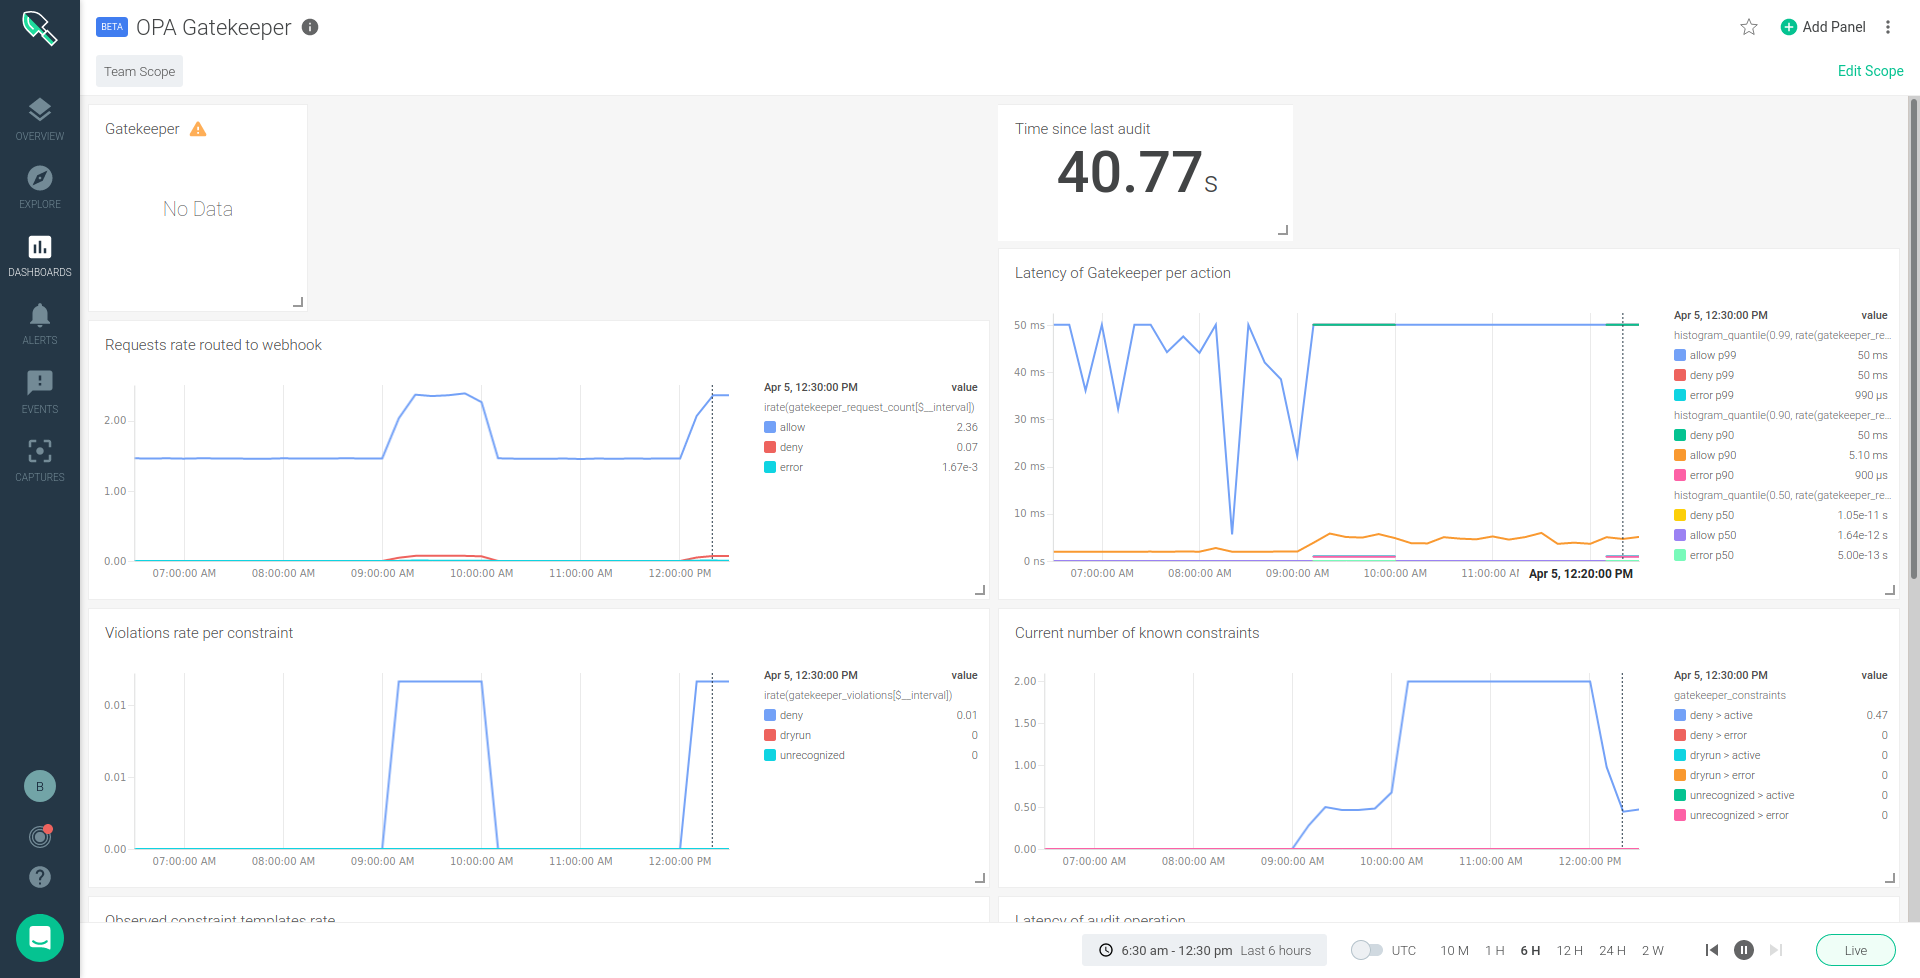Click resize handle of Violations rate per constraint panel
The image size is (1920, 978).
[x=980, y=878]
